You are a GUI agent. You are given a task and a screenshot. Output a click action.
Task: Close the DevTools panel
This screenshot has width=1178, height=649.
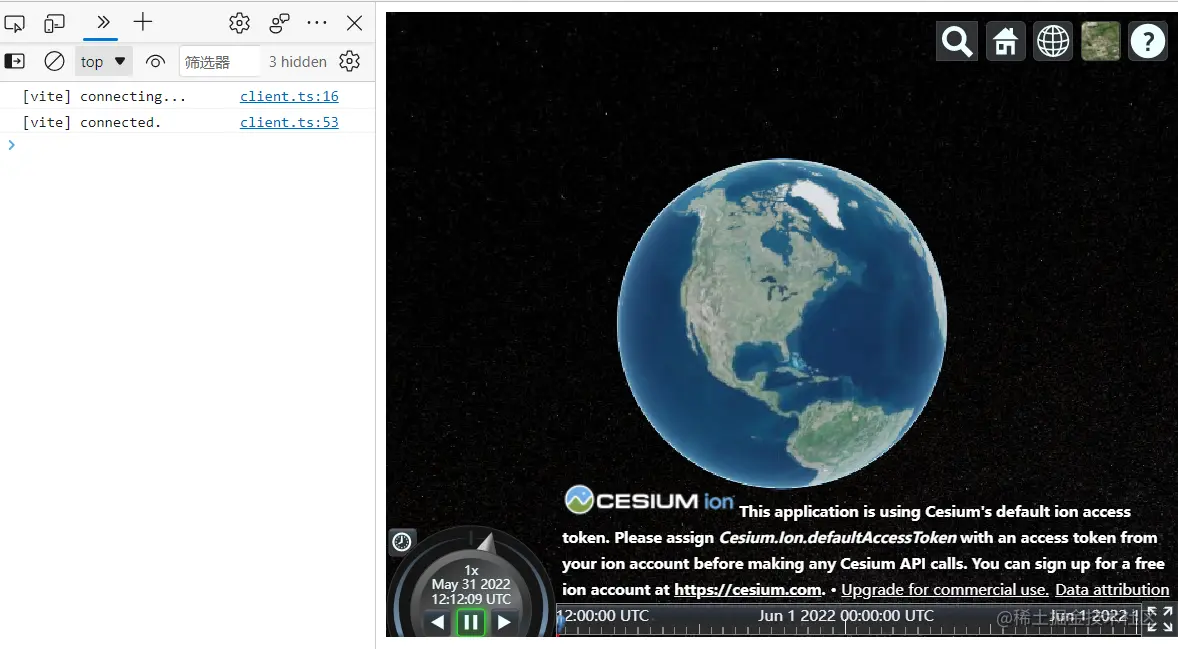355,23
